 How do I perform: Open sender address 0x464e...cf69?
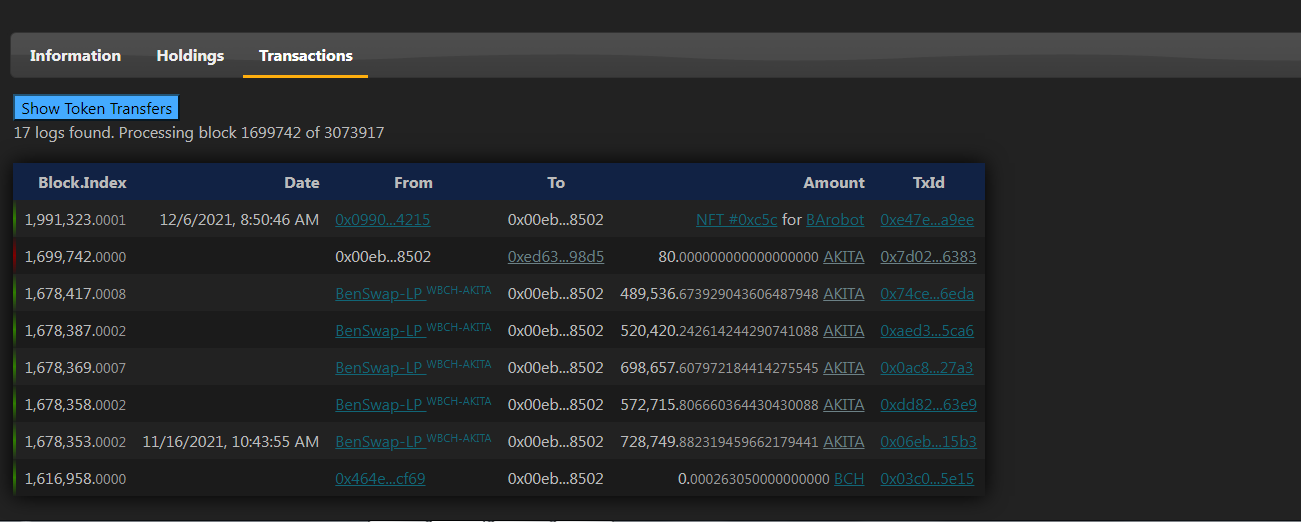pos(380,478)
